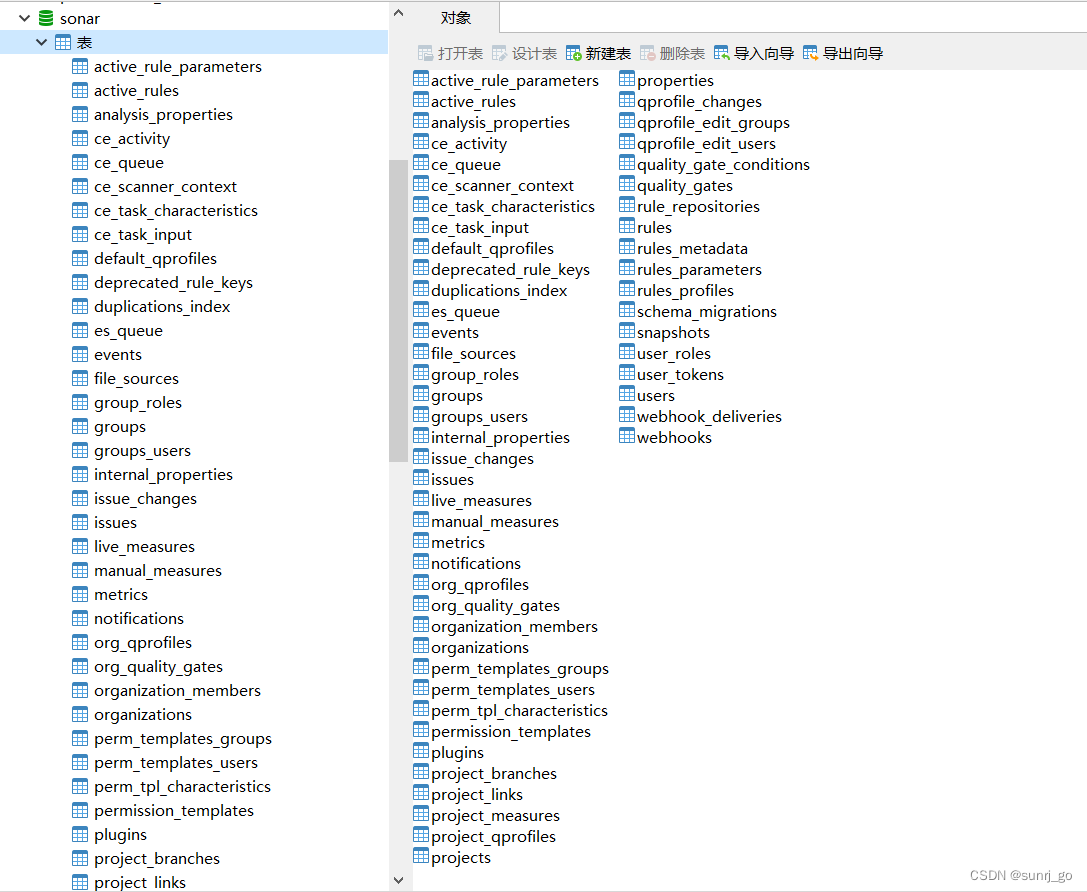Select schema_migrations in object list
The image size is (1087, 892).
point(707,312)
